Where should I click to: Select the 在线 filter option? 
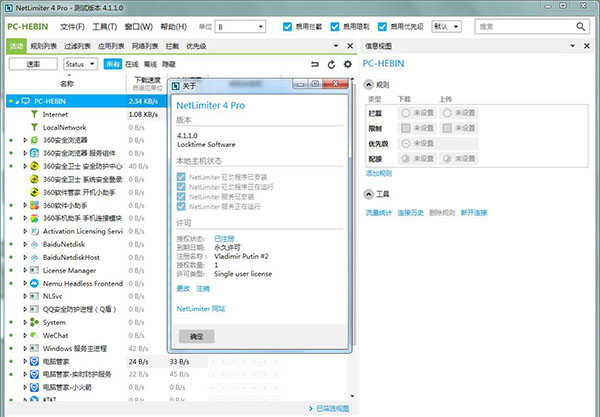click(x=132, y=64)
